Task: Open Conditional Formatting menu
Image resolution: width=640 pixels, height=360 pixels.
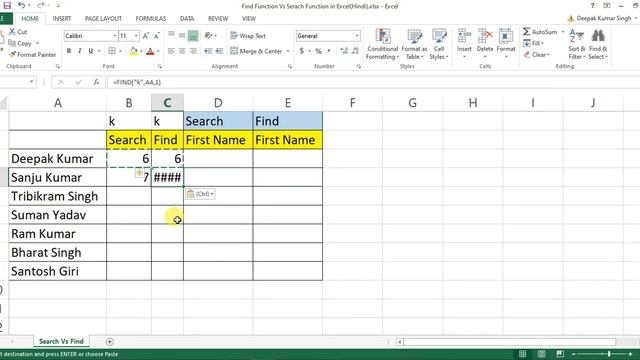Action: point(382,44)
